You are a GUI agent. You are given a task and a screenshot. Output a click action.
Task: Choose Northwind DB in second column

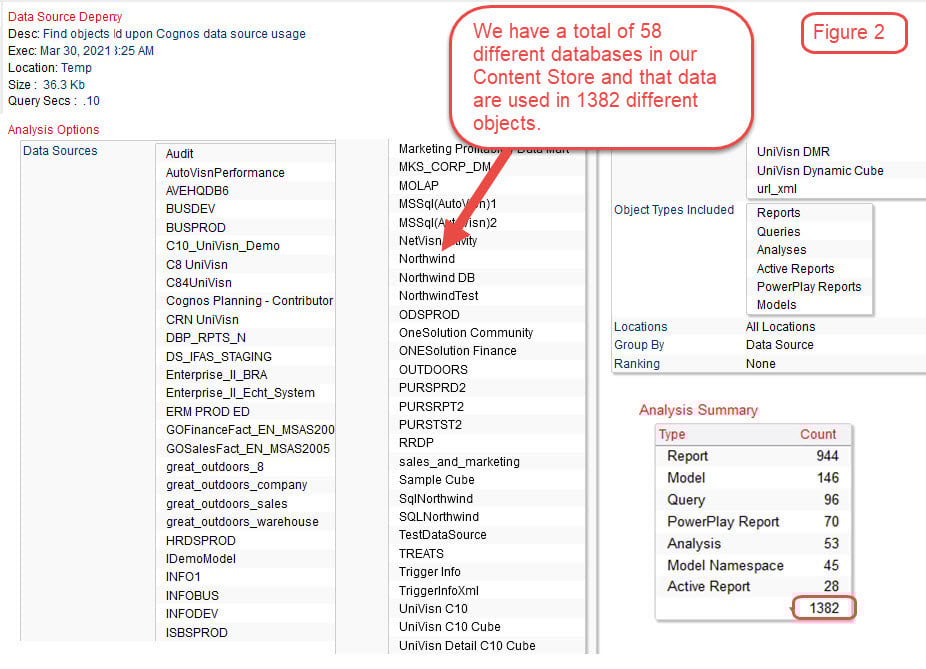click(x=437, y=278)
